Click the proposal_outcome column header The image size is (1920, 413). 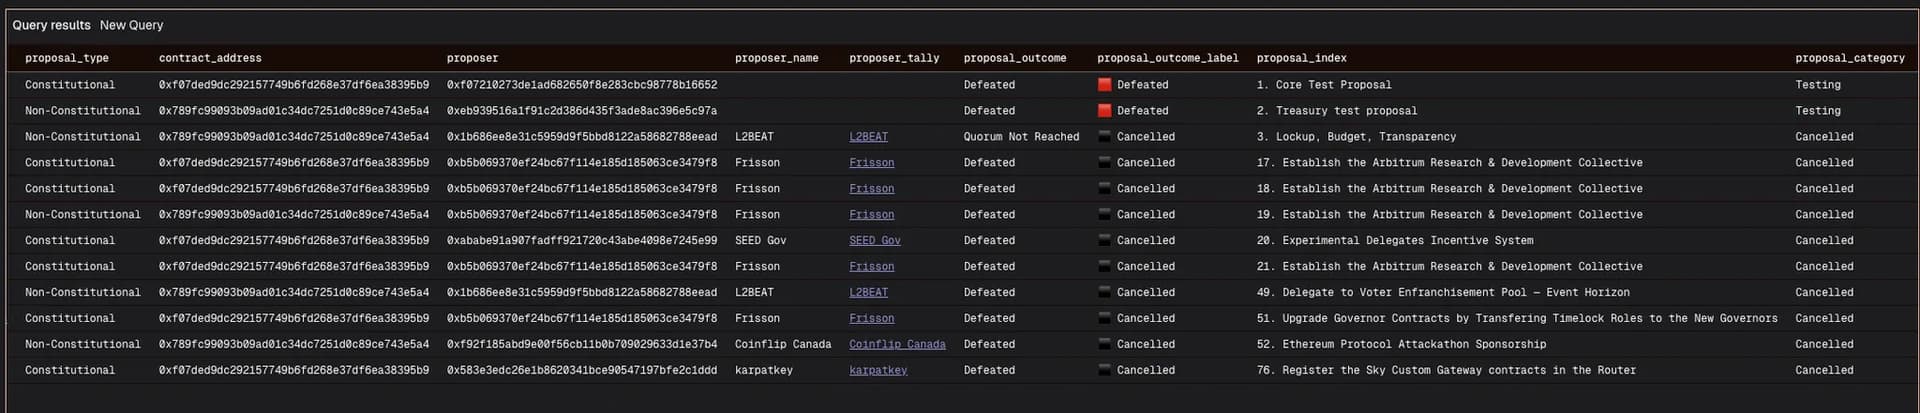(x=1014, y=58)
